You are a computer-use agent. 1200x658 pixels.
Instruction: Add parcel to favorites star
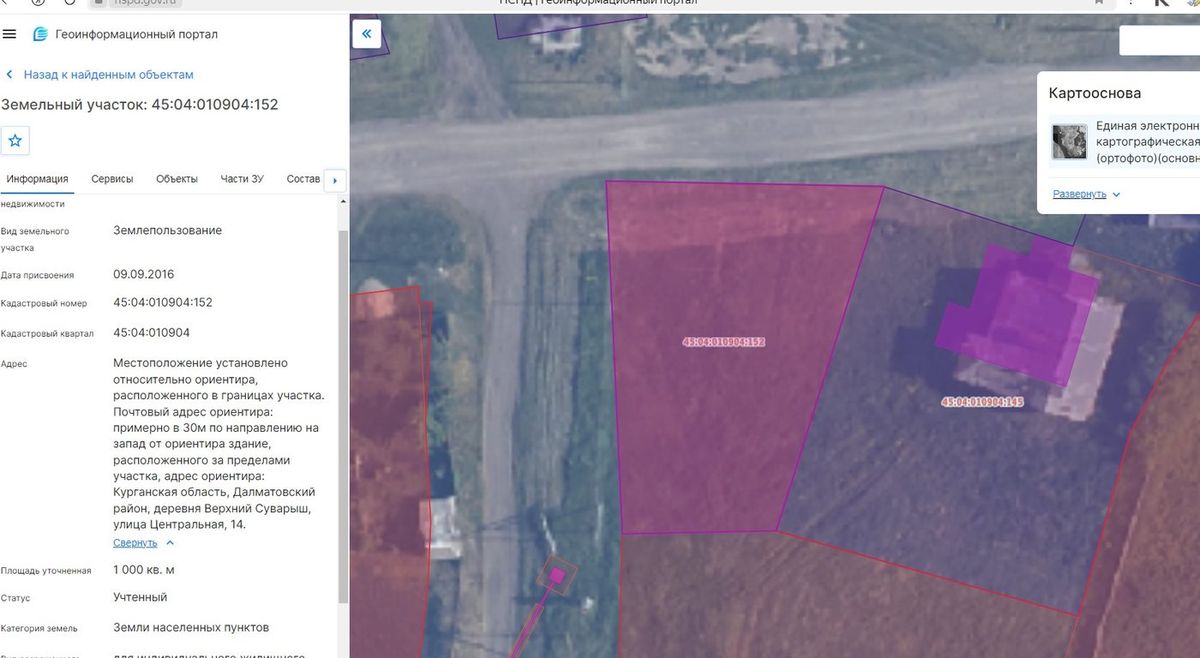[15, 141]
